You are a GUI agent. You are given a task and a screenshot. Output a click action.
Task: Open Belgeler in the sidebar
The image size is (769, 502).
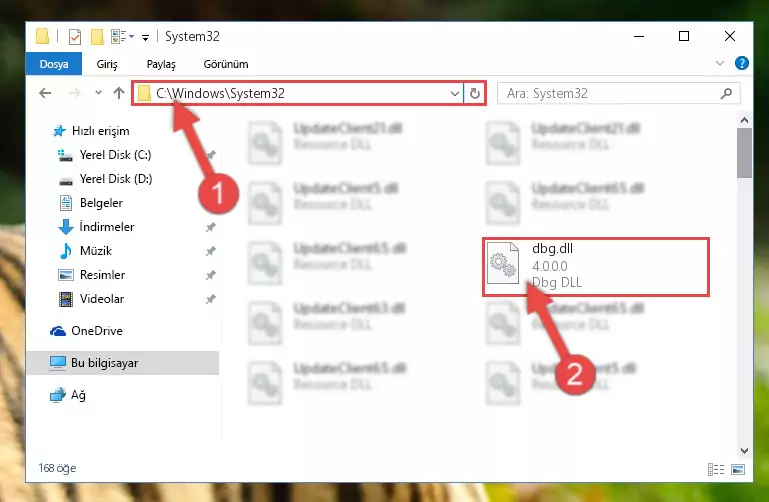click(101, 203)
